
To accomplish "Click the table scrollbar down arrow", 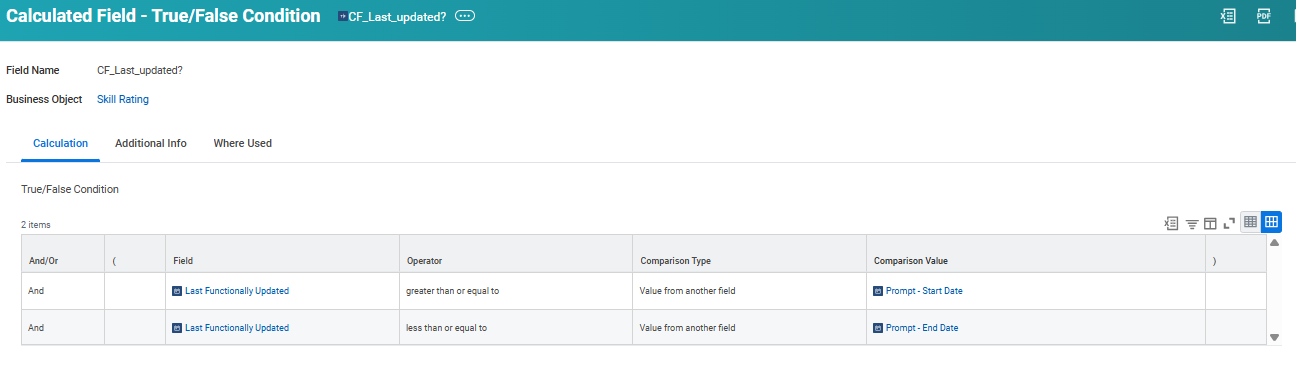I will pos(1274,338).
